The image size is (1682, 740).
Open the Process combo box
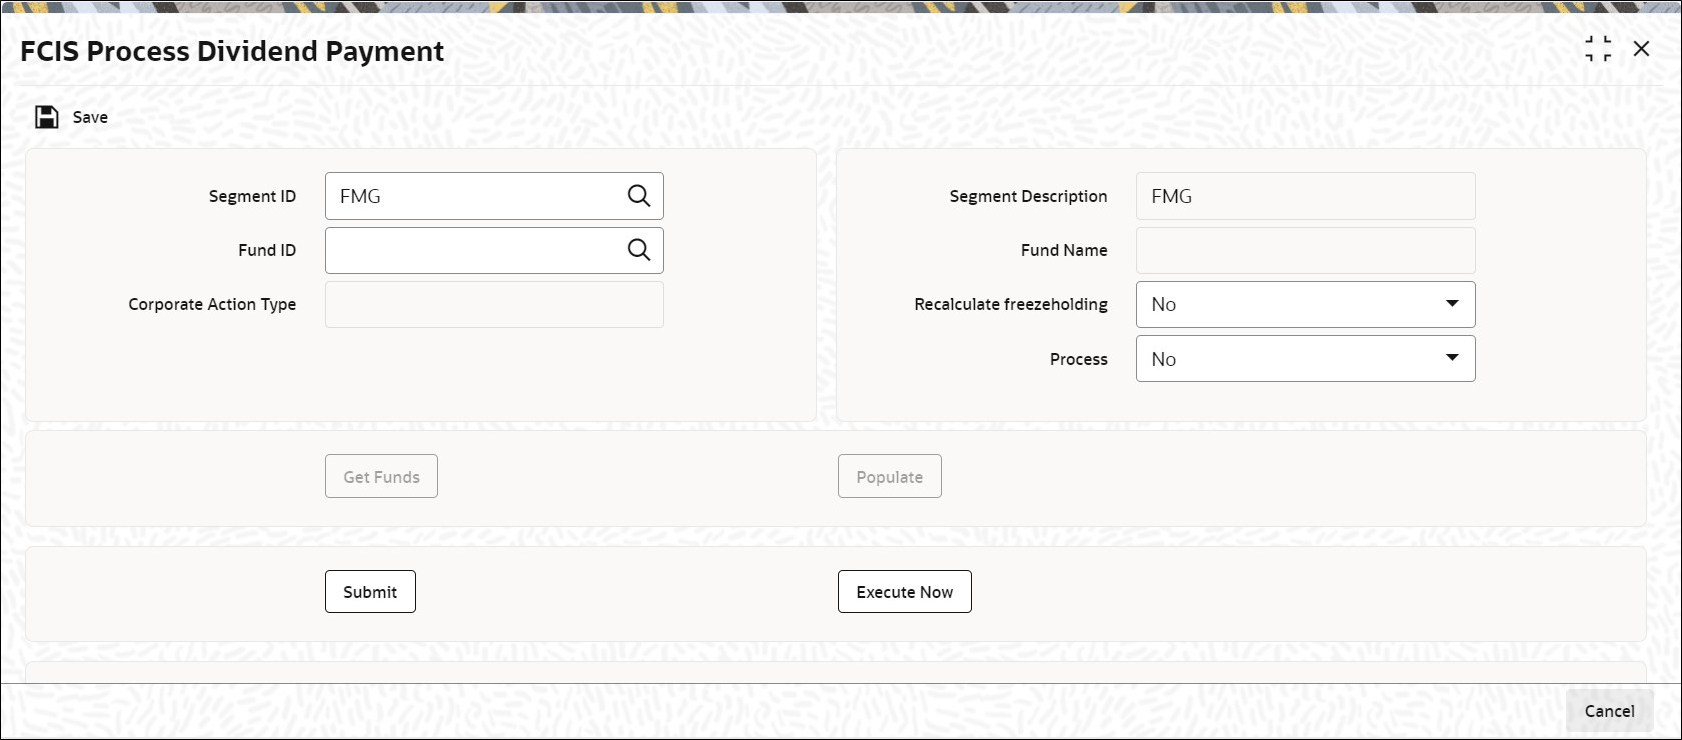tap(1305, 358)
